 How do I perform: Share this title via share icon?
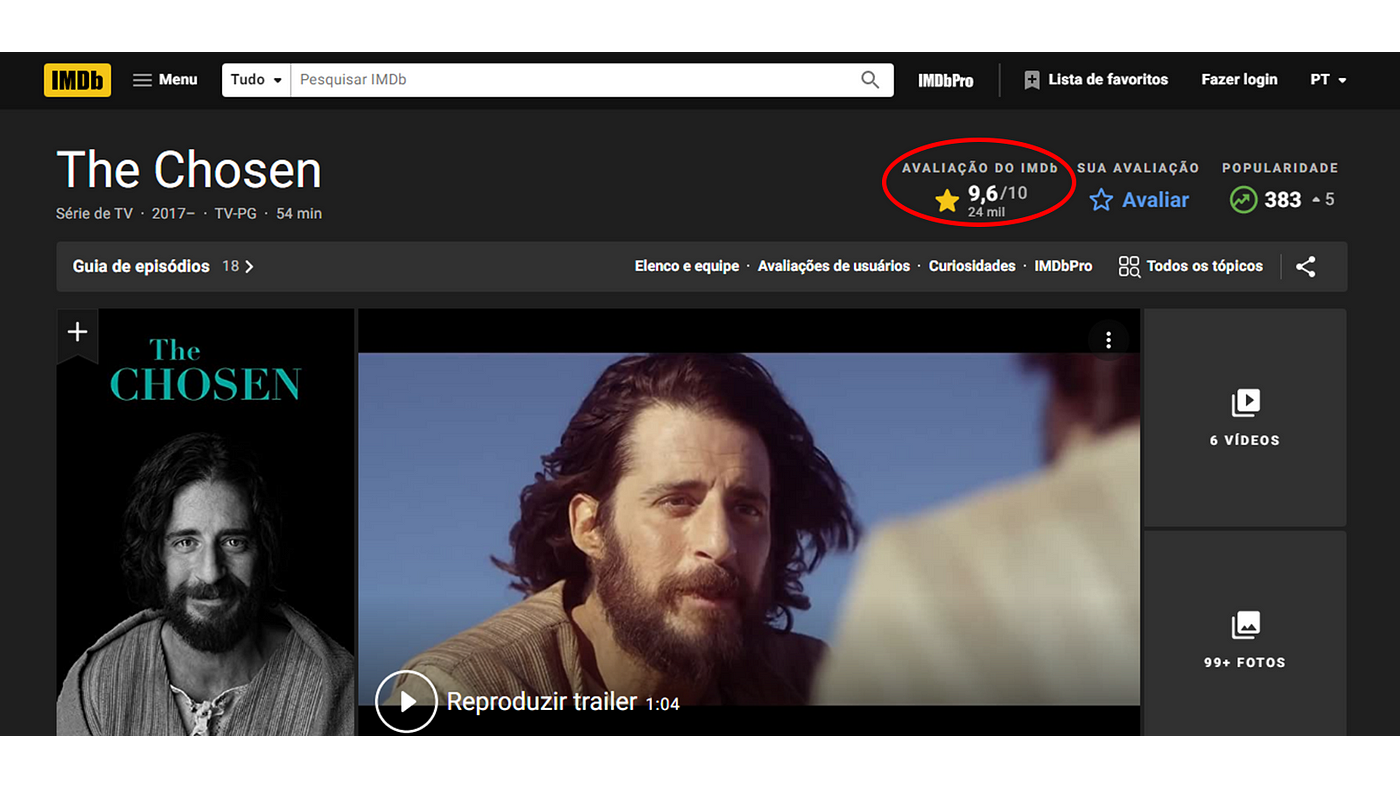(x=1306, y=266)
